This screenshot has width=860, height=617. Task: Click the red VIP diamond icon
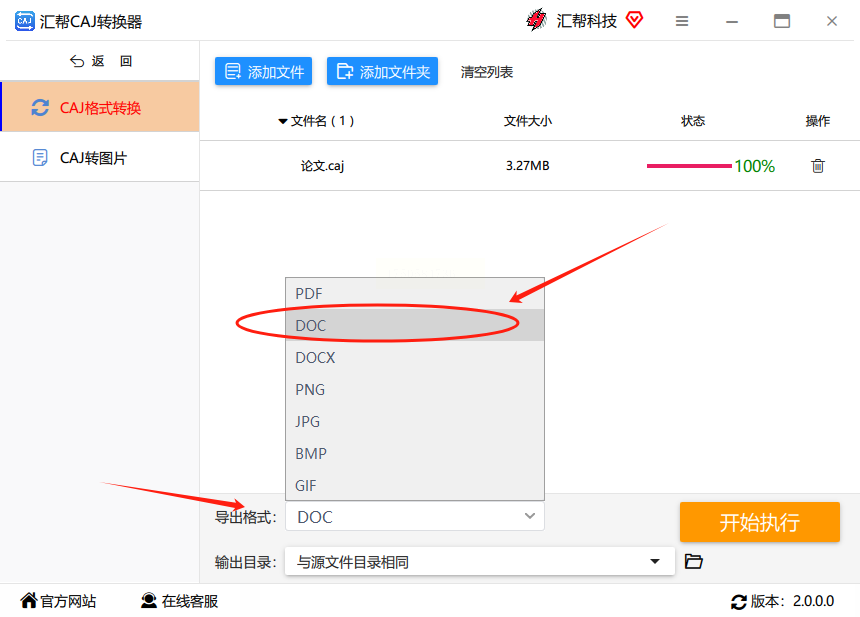634,20
